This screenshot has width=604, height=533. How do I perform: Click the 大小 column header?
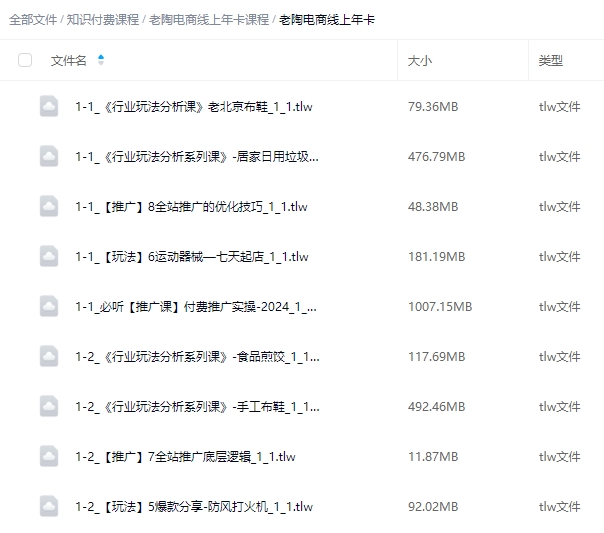tap(420, 61)
